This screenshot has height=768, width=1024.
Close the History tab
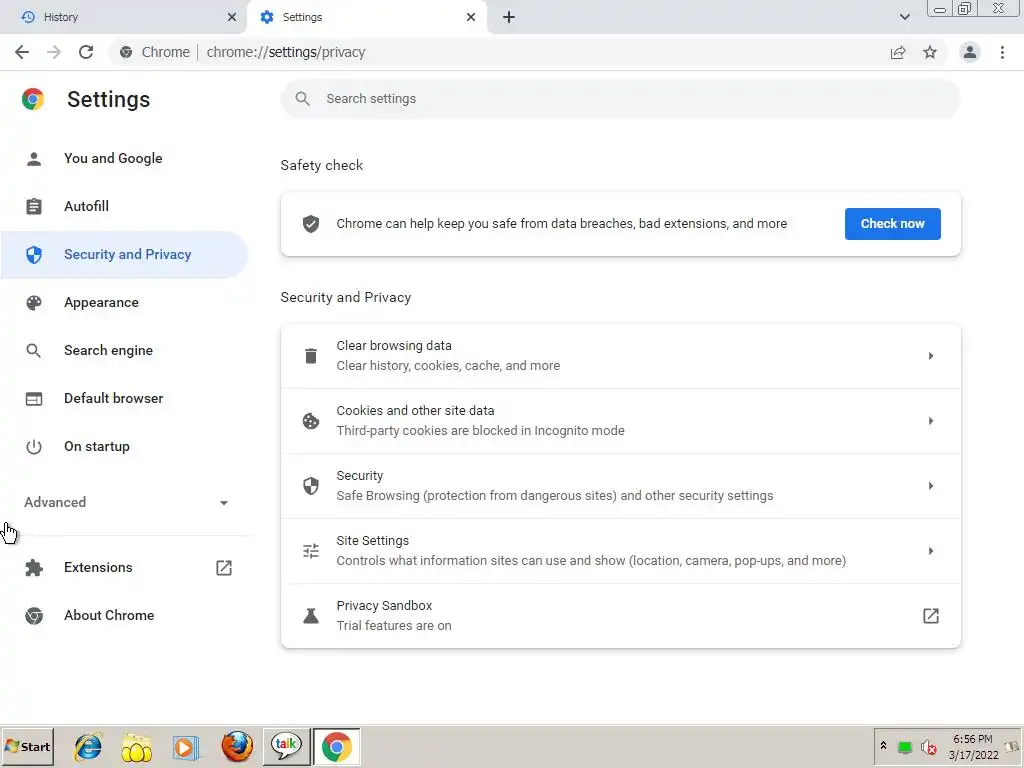pos(232,17)
